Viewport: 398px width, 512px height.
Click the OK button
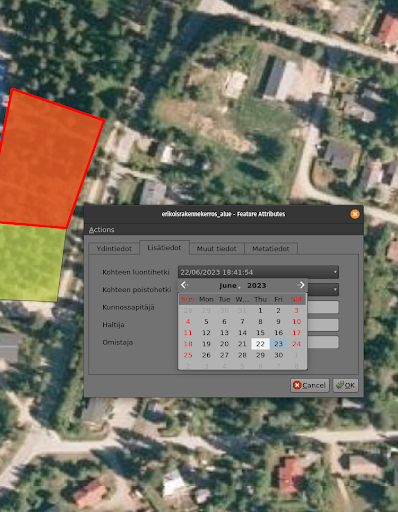(x=345, y=385)
